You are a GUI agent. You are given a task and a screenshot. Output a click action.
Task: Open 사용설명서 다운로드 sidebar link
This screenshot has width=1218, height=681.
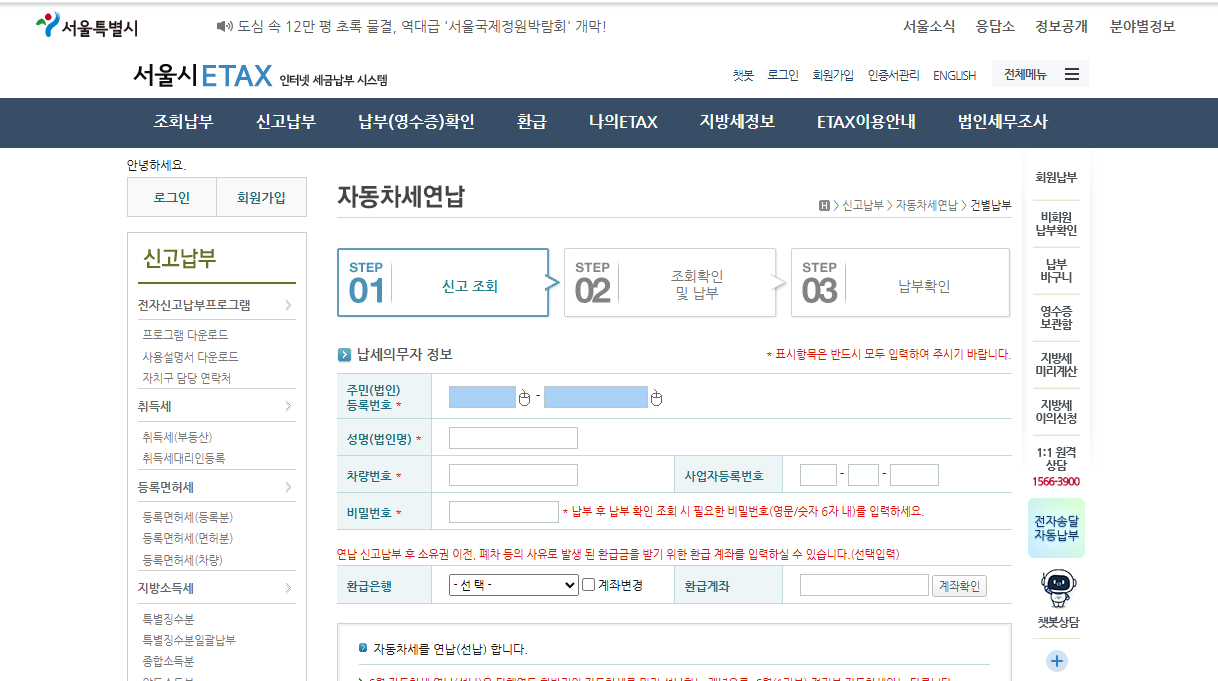click(190, 356)
